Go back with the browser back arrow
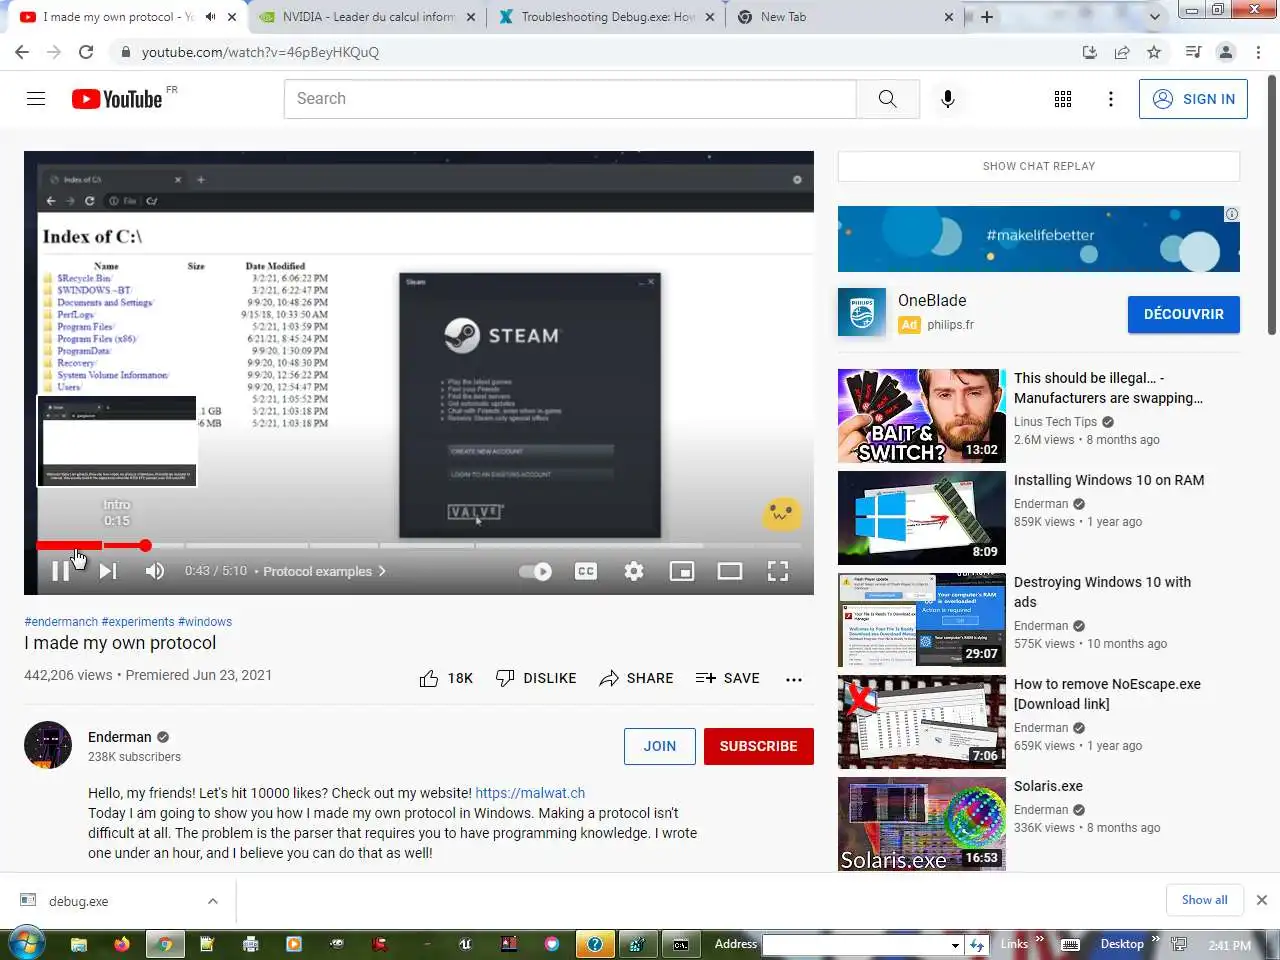 coord(22,52)
